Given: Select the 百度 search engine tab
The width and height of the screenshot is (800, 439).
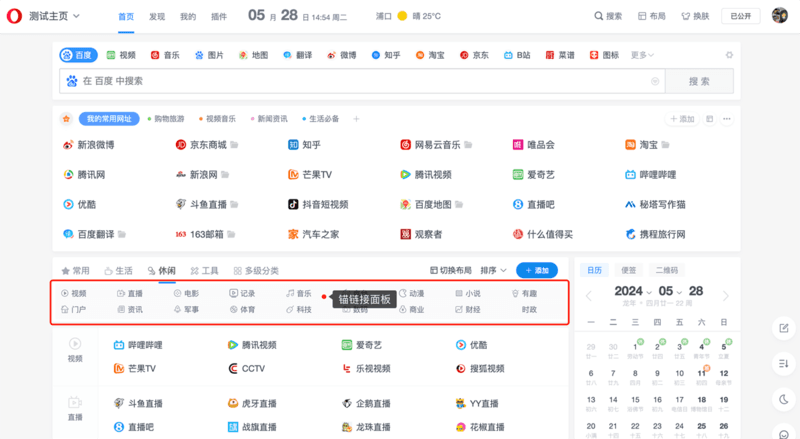Looking at the screenshot, I should click(x=79, y=55).
